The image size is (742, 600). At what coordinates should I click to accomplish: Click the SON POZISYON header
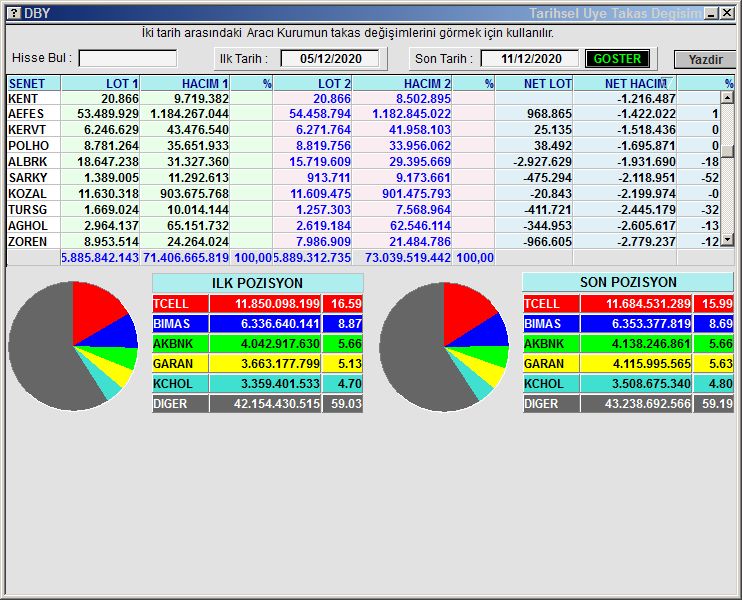(628, 282)
